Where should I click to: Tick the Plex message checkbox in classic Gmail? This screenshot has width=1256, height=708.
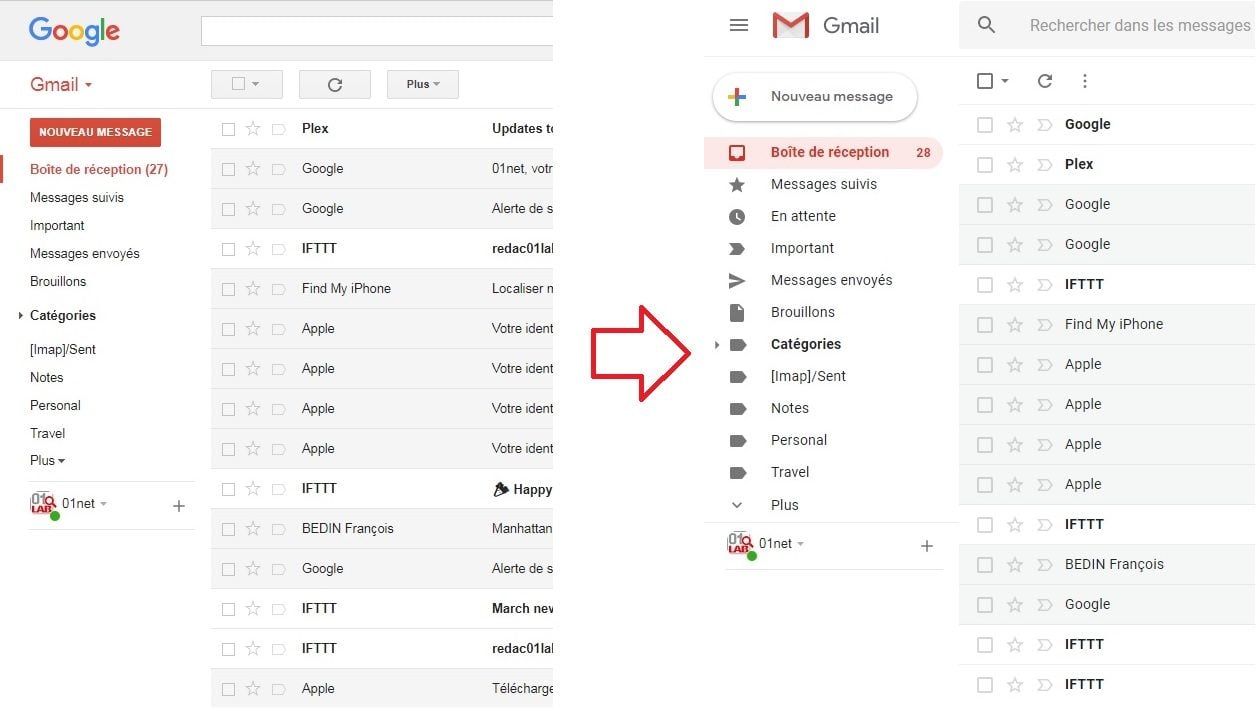[228, 129]
